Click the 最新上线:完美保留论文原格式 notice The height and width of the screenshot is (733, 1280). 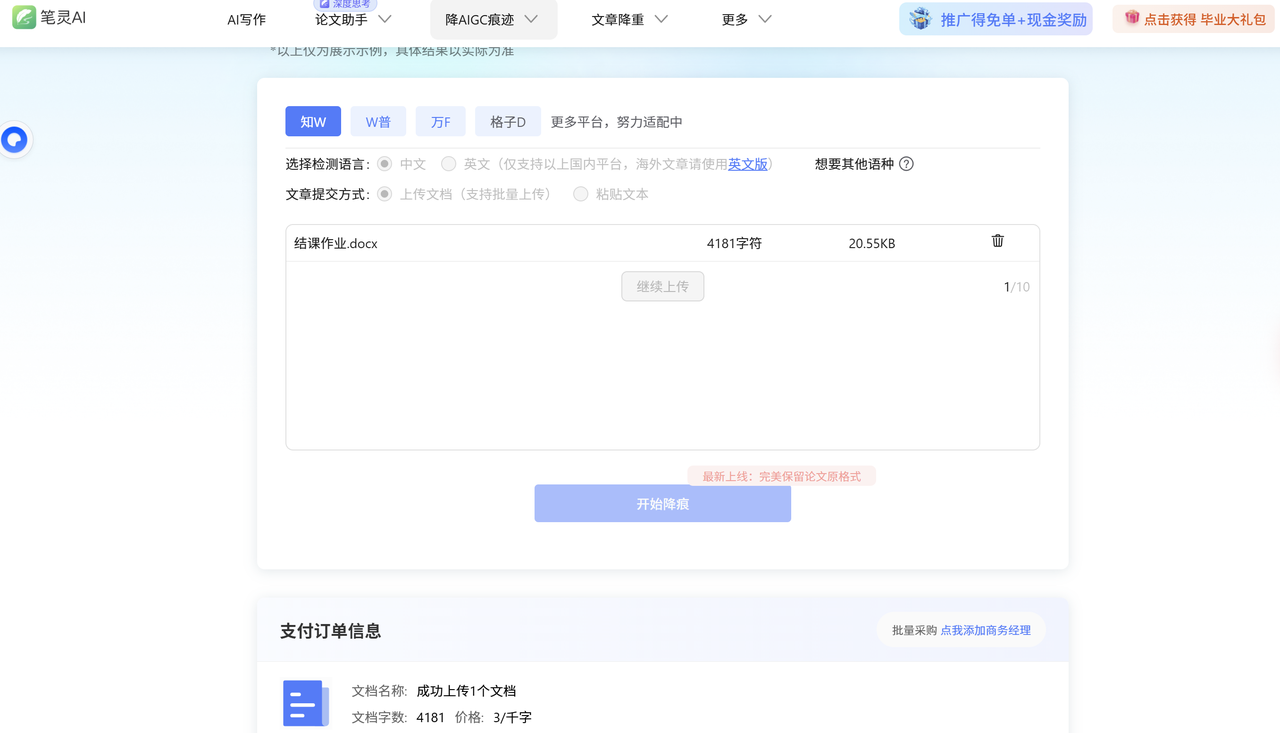tap(782, 477)
